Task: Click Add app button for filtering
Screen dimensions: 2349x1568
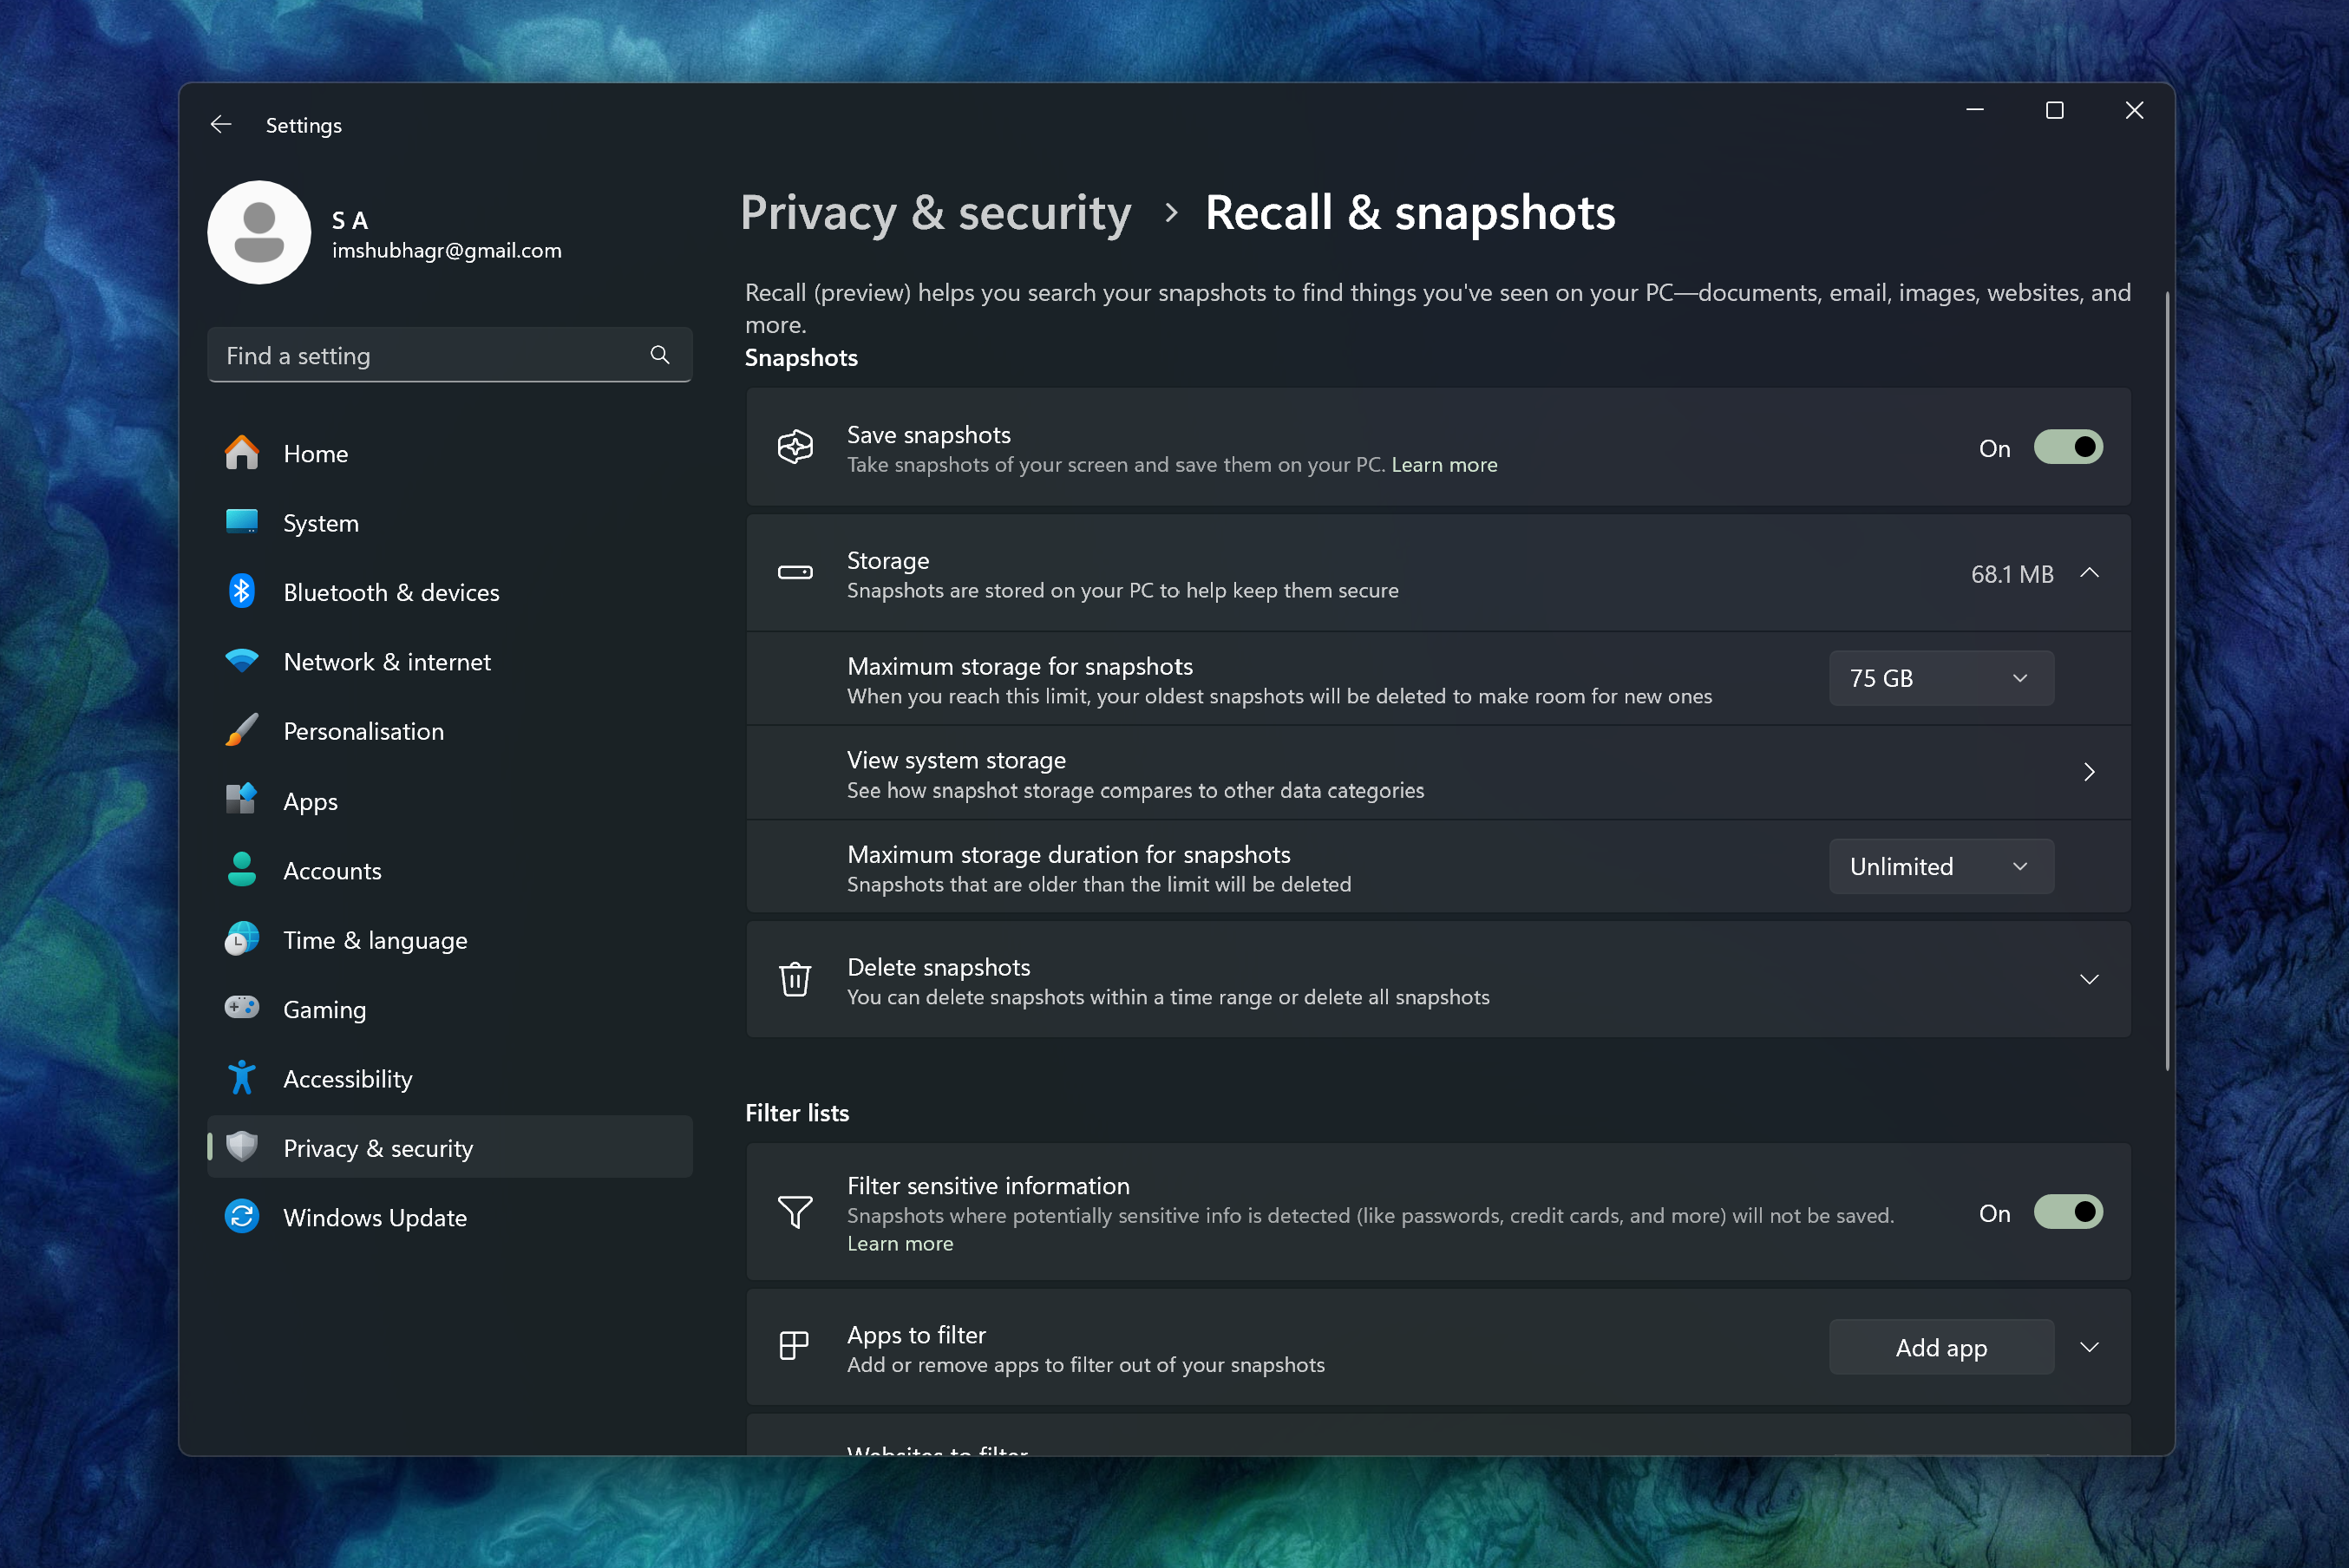Action: pos(1941,1346)
